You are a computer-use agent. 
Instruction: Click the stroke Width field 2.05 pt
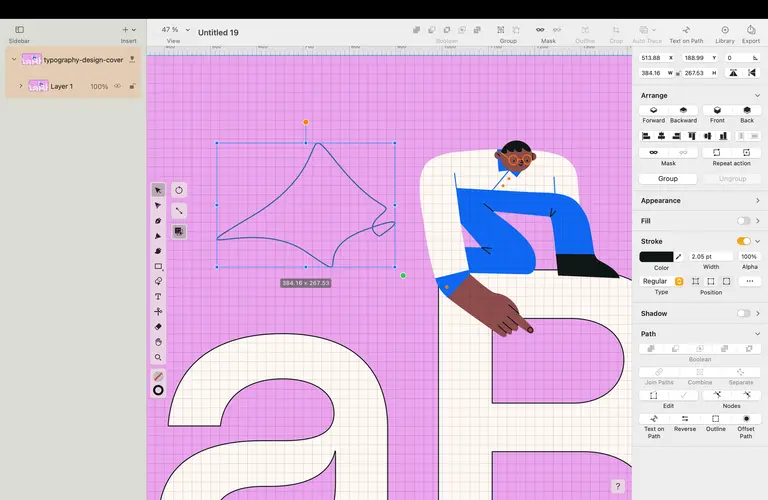click(x=711, y=257)
